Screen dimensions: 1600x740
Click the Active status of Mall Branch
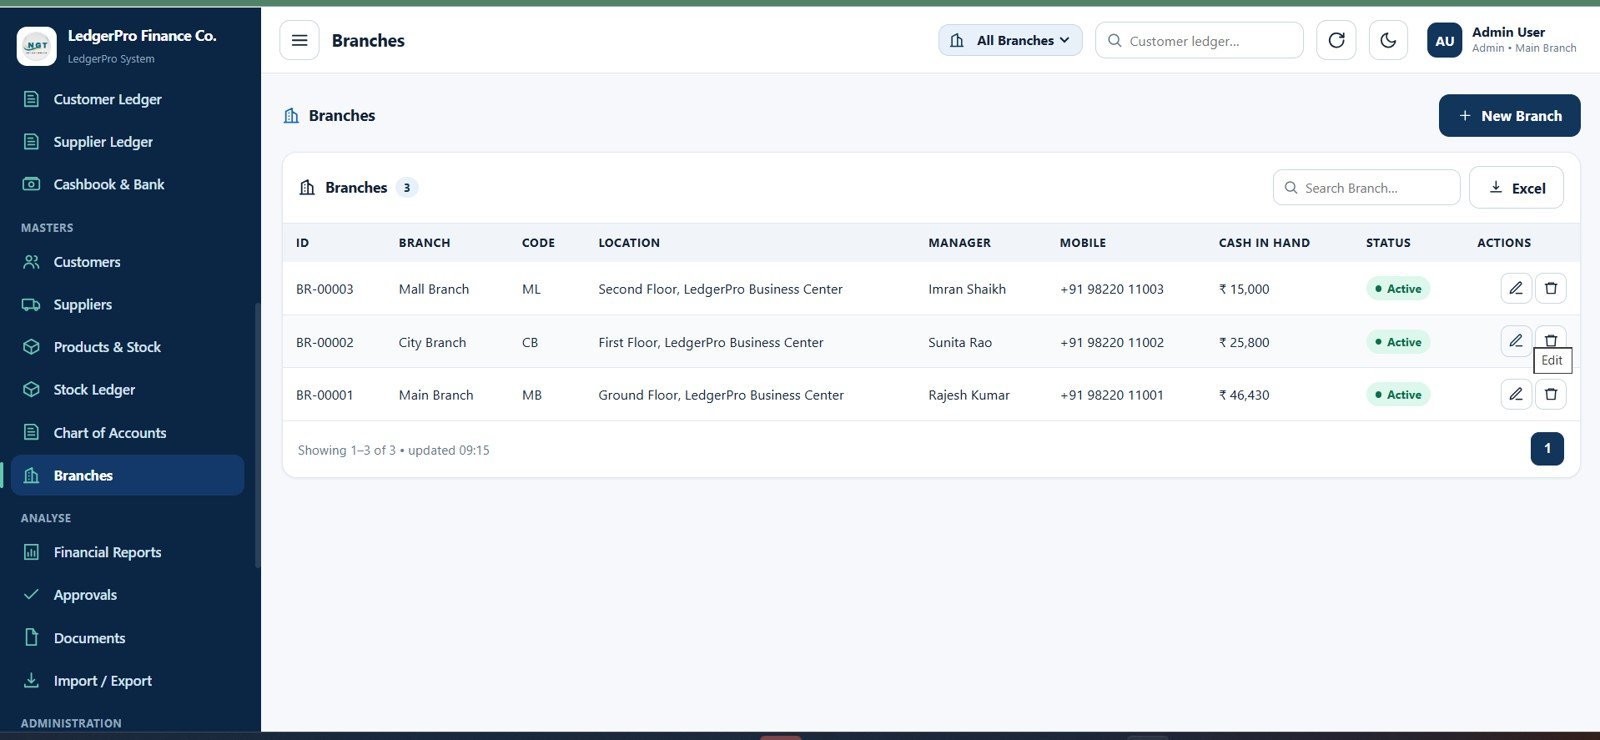(x=1398, y=289)
